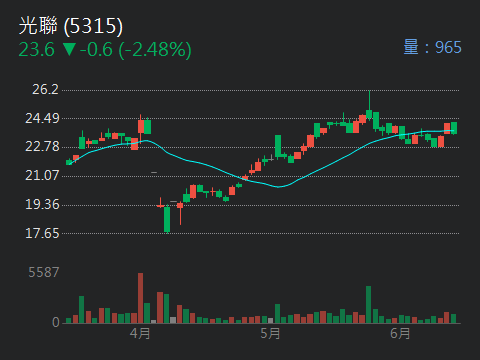Screen dimensions: 480x360
Task: Click the price change -0.6 (-2.48%)
Action: click(136, 50)
